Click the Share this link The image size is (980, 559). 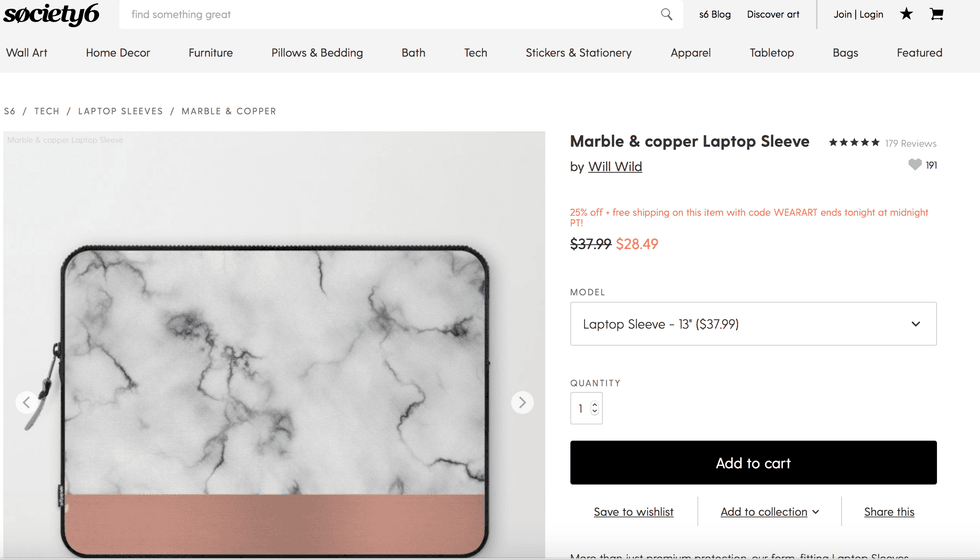tap(889, 512)
